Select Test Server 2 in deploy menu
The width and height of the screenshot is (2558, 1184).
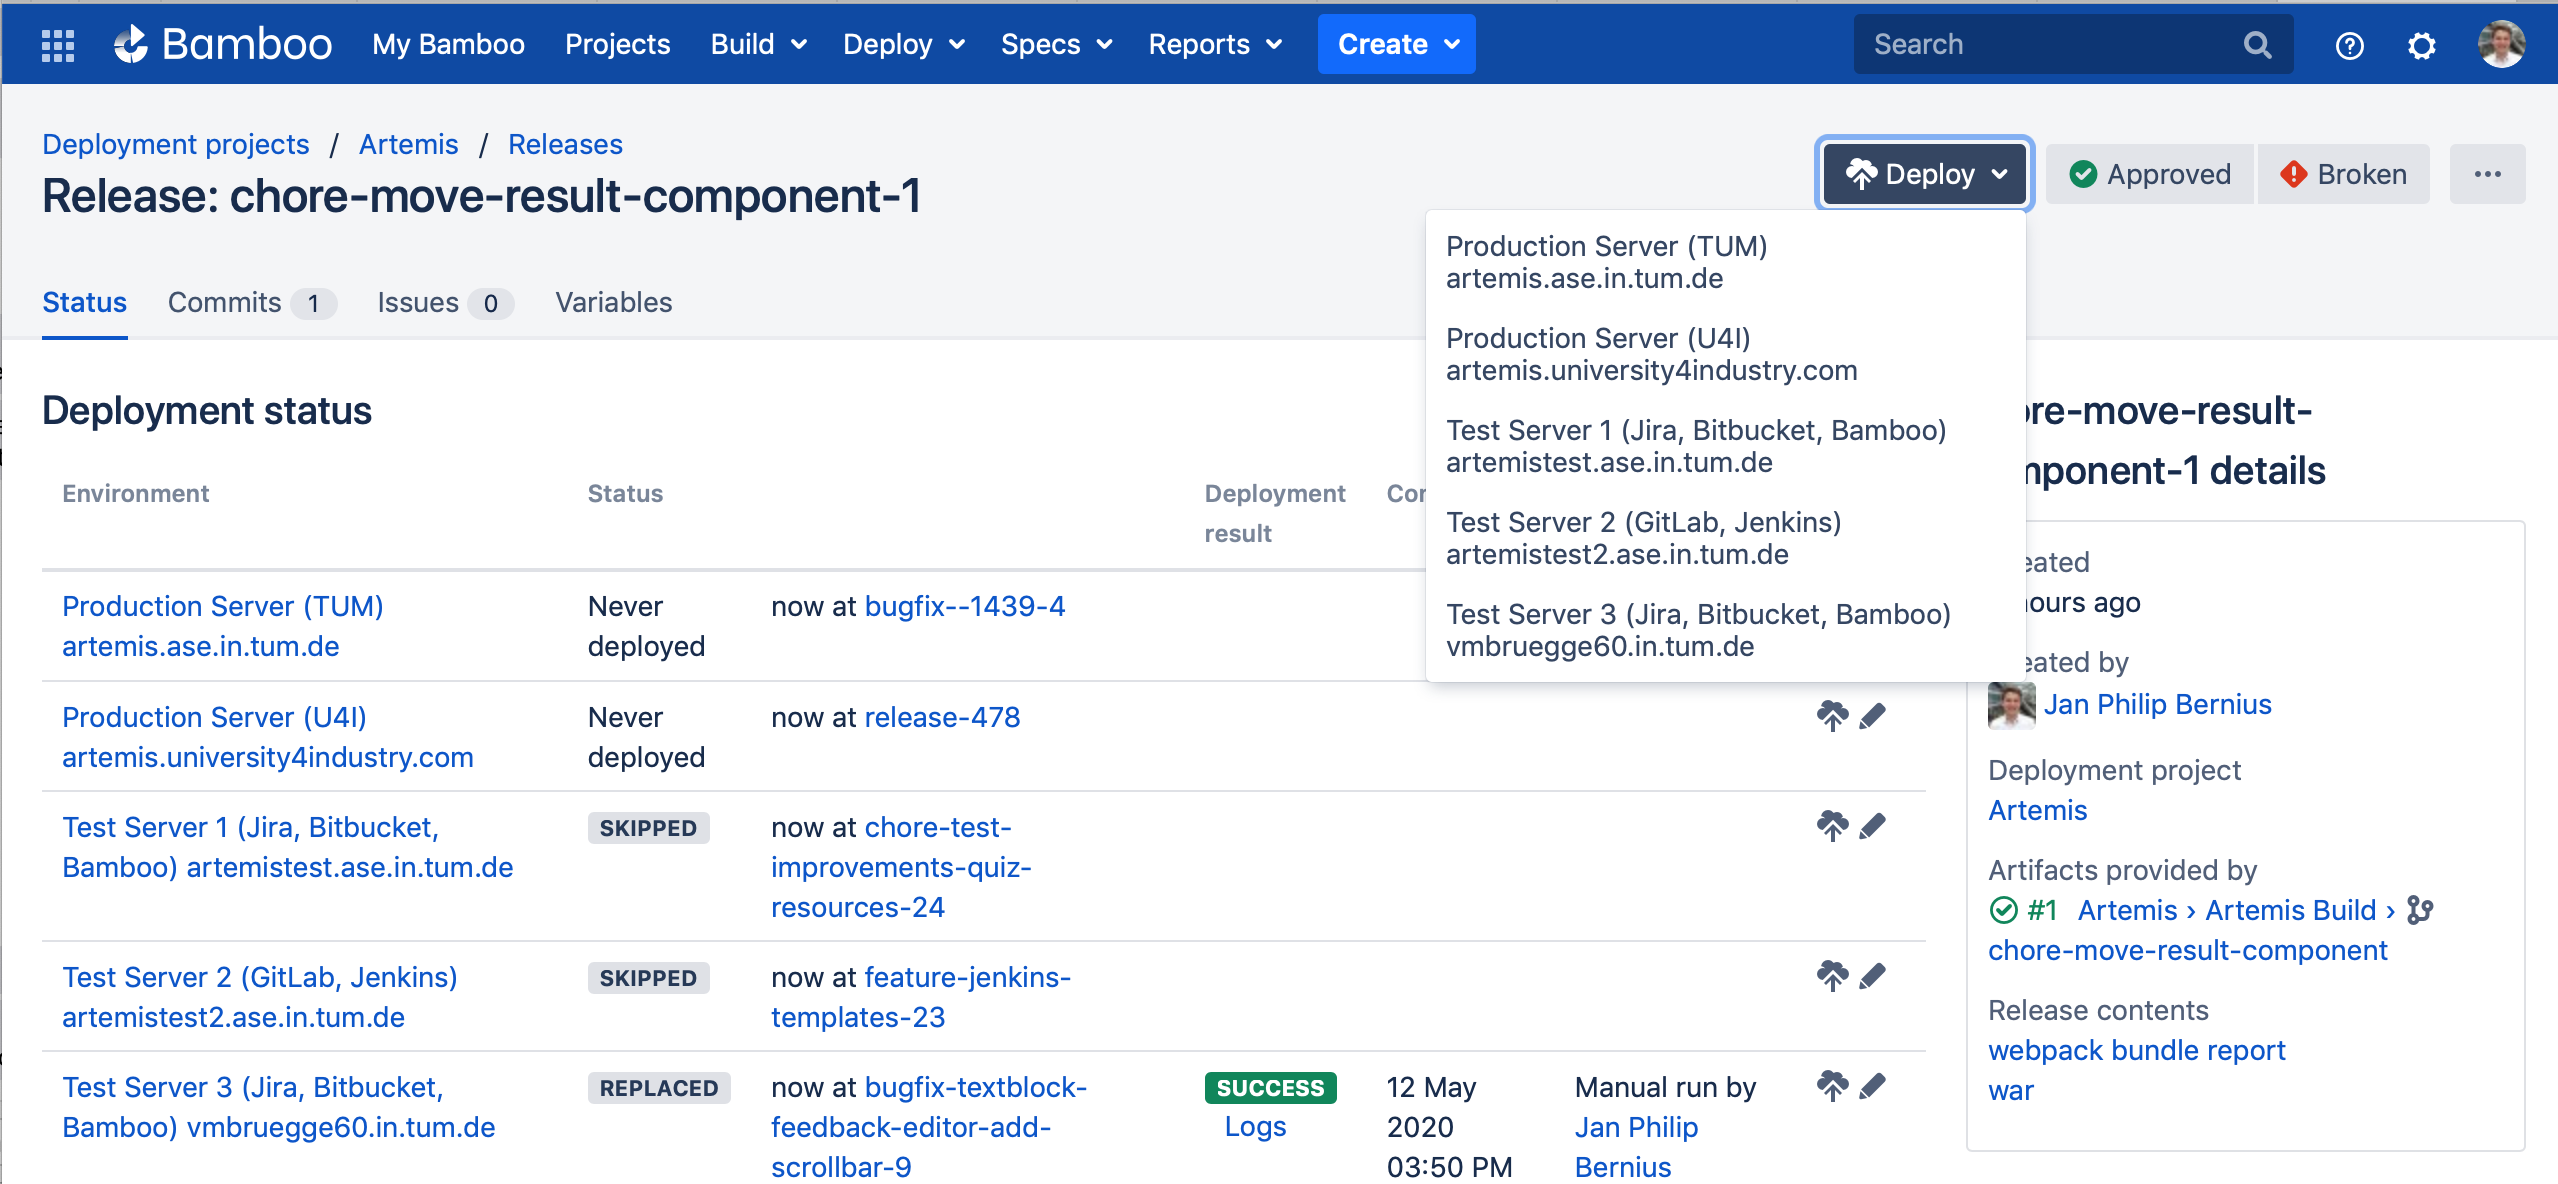tap(1726, 538)
